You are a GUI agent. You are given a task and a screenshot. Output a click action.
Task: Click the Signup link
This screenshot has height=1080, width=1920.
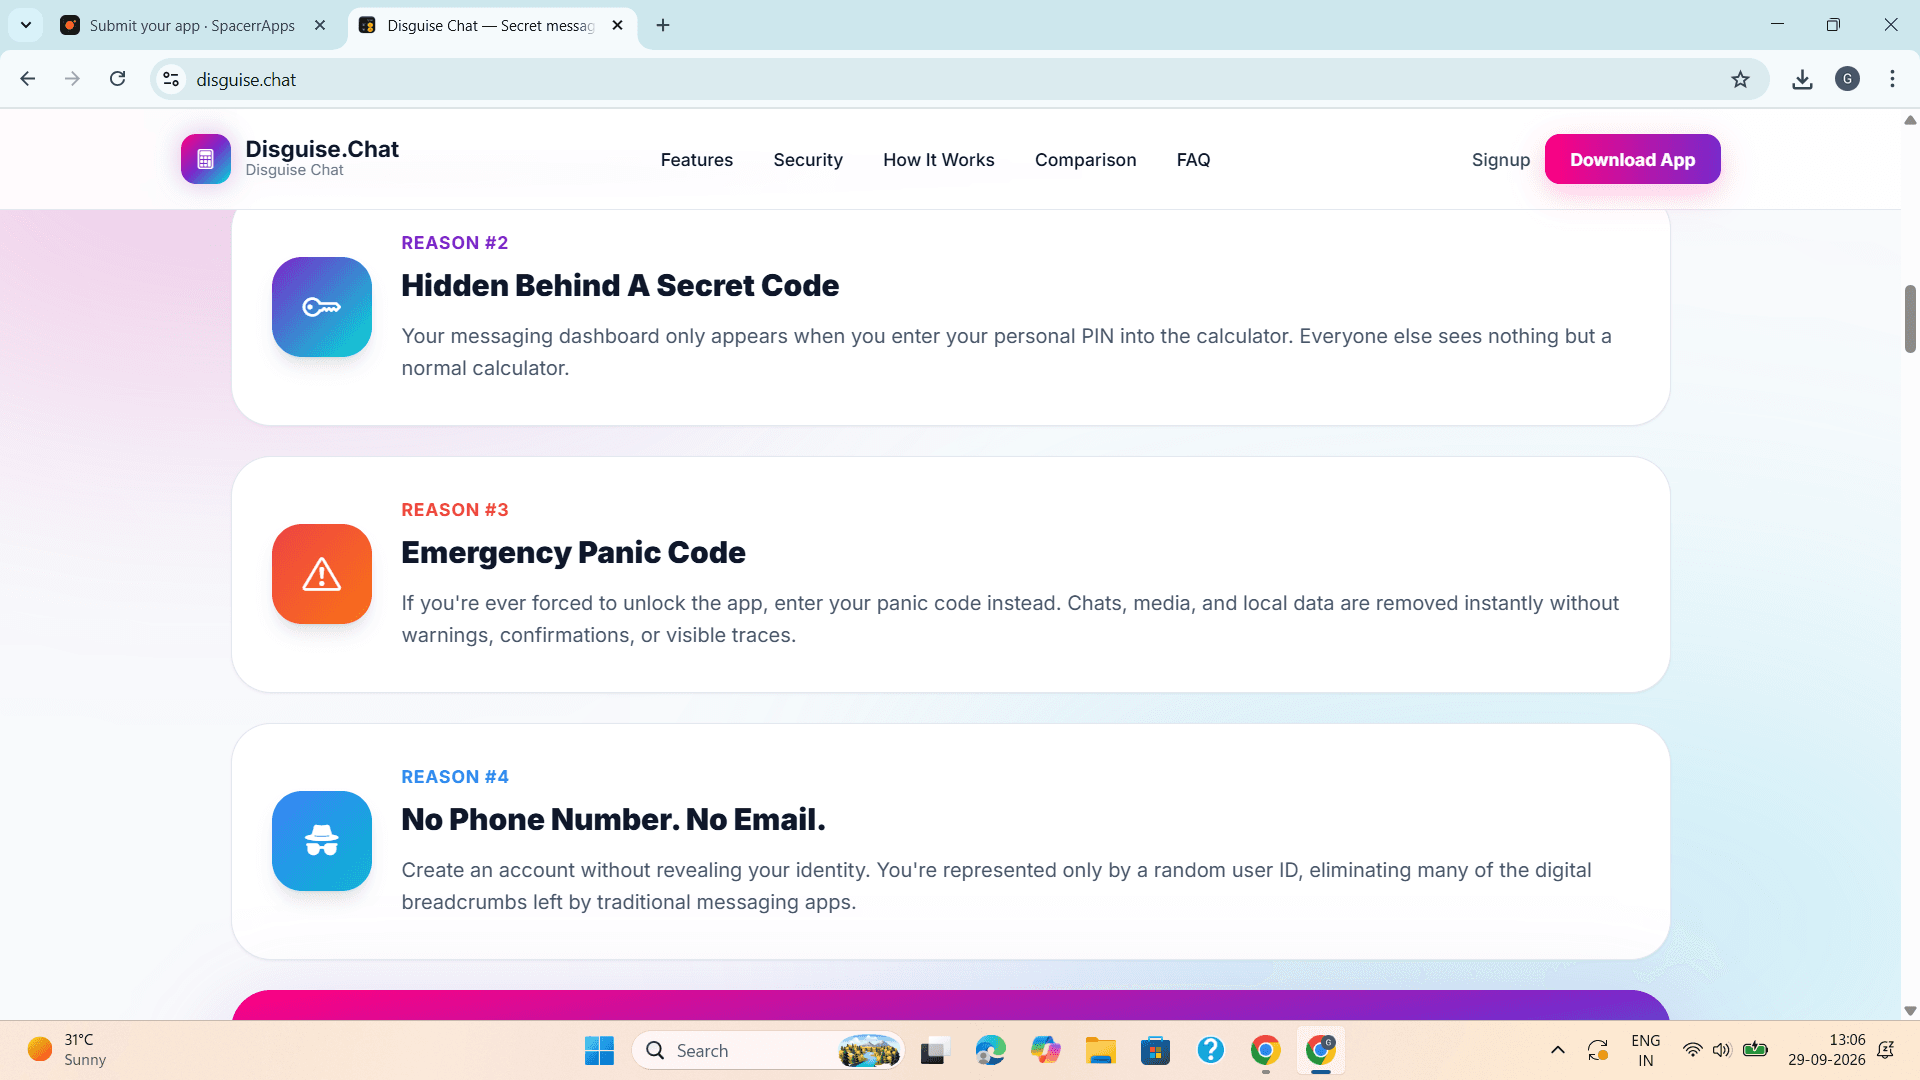point(1500,160)
